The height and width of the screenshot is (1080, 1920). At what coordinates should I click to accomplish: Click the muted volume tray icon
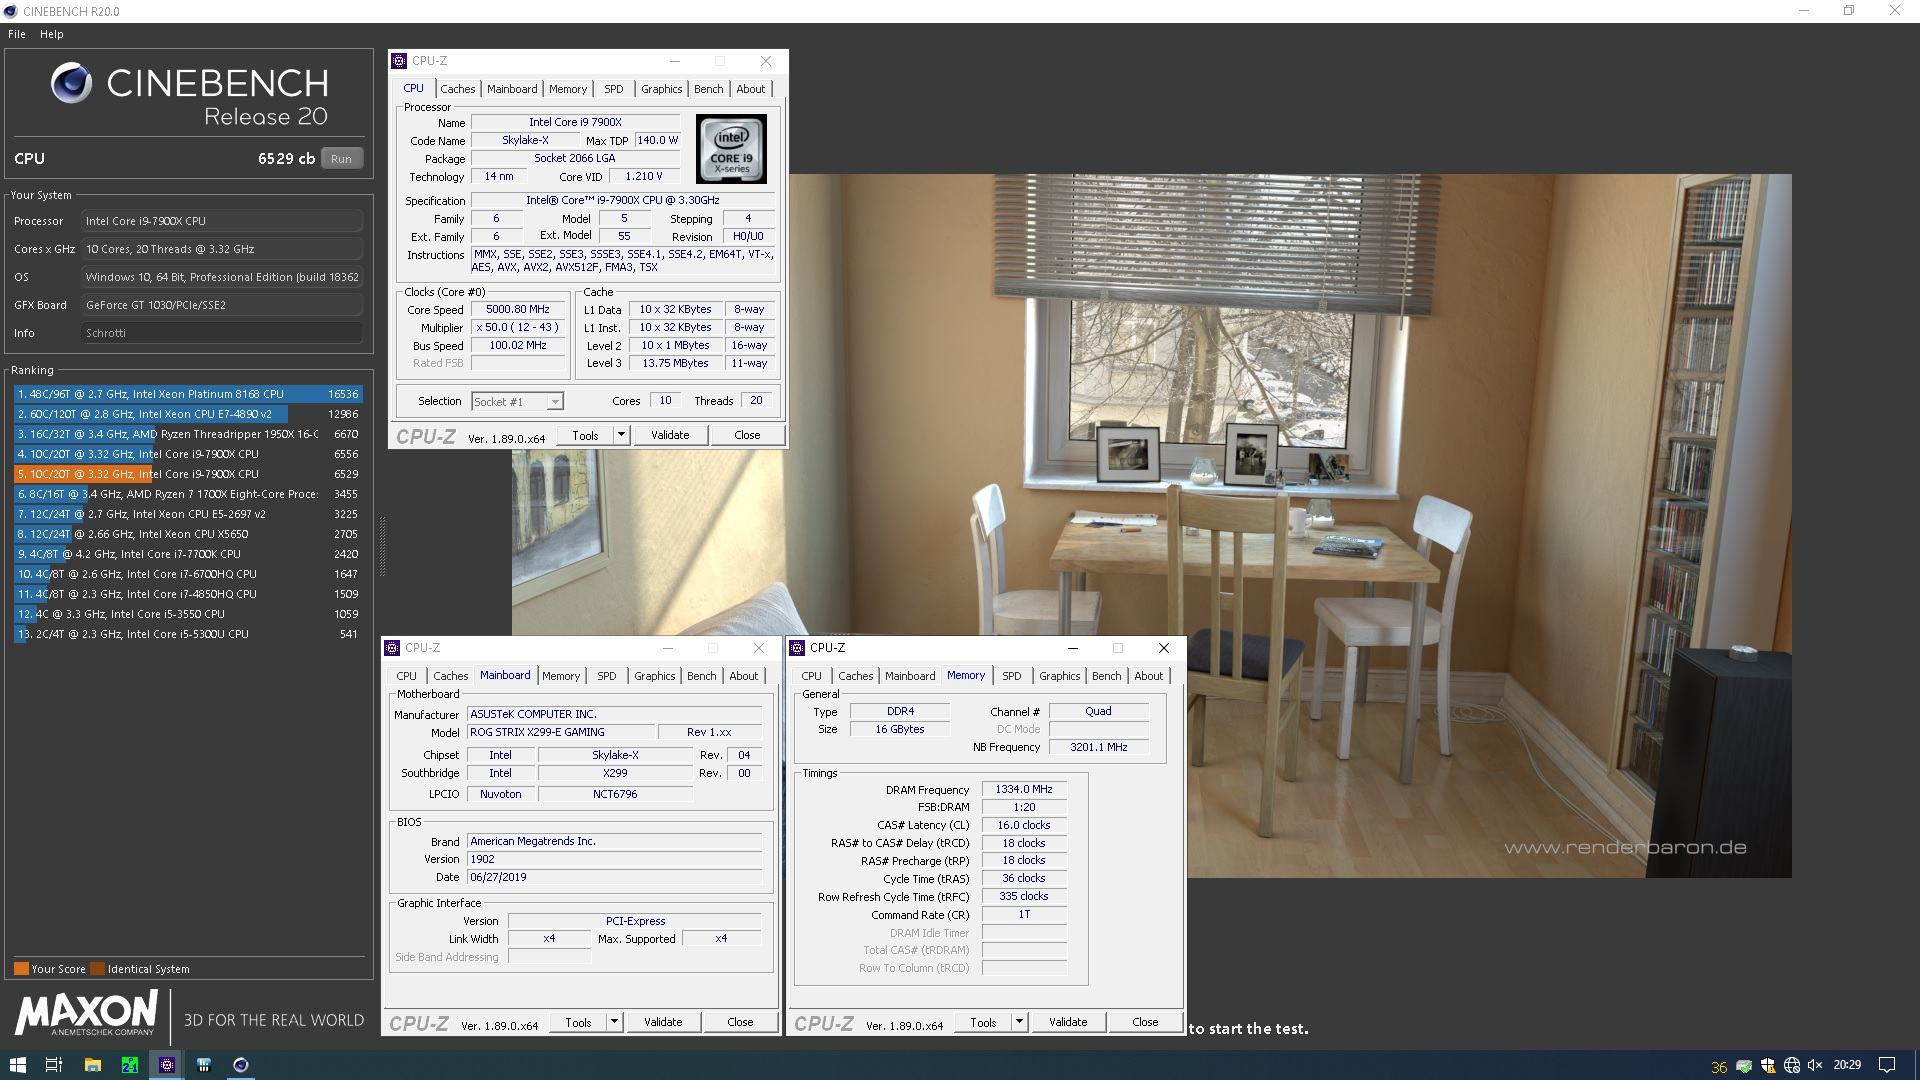coord(1815,1066)
